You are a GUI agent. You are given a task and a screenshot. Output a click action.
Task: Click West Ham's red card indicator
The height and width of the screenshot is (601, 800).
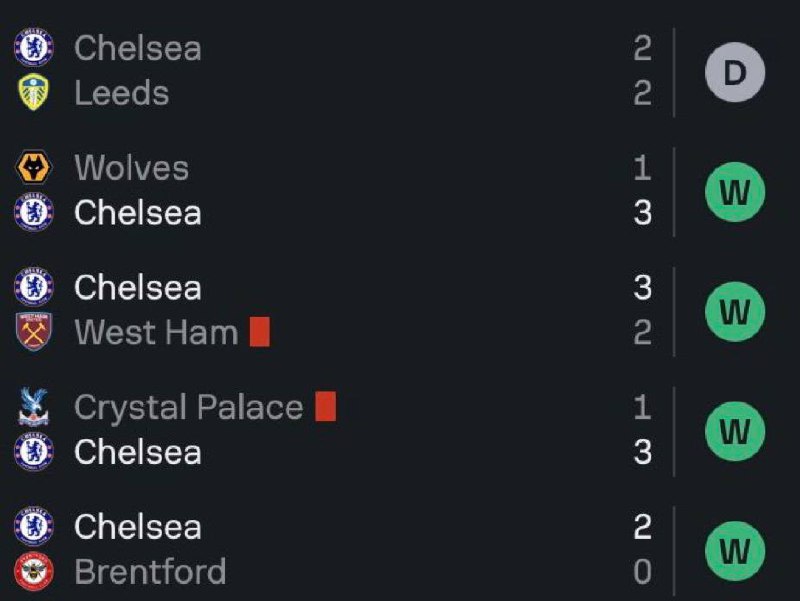[x=260, y=332]
